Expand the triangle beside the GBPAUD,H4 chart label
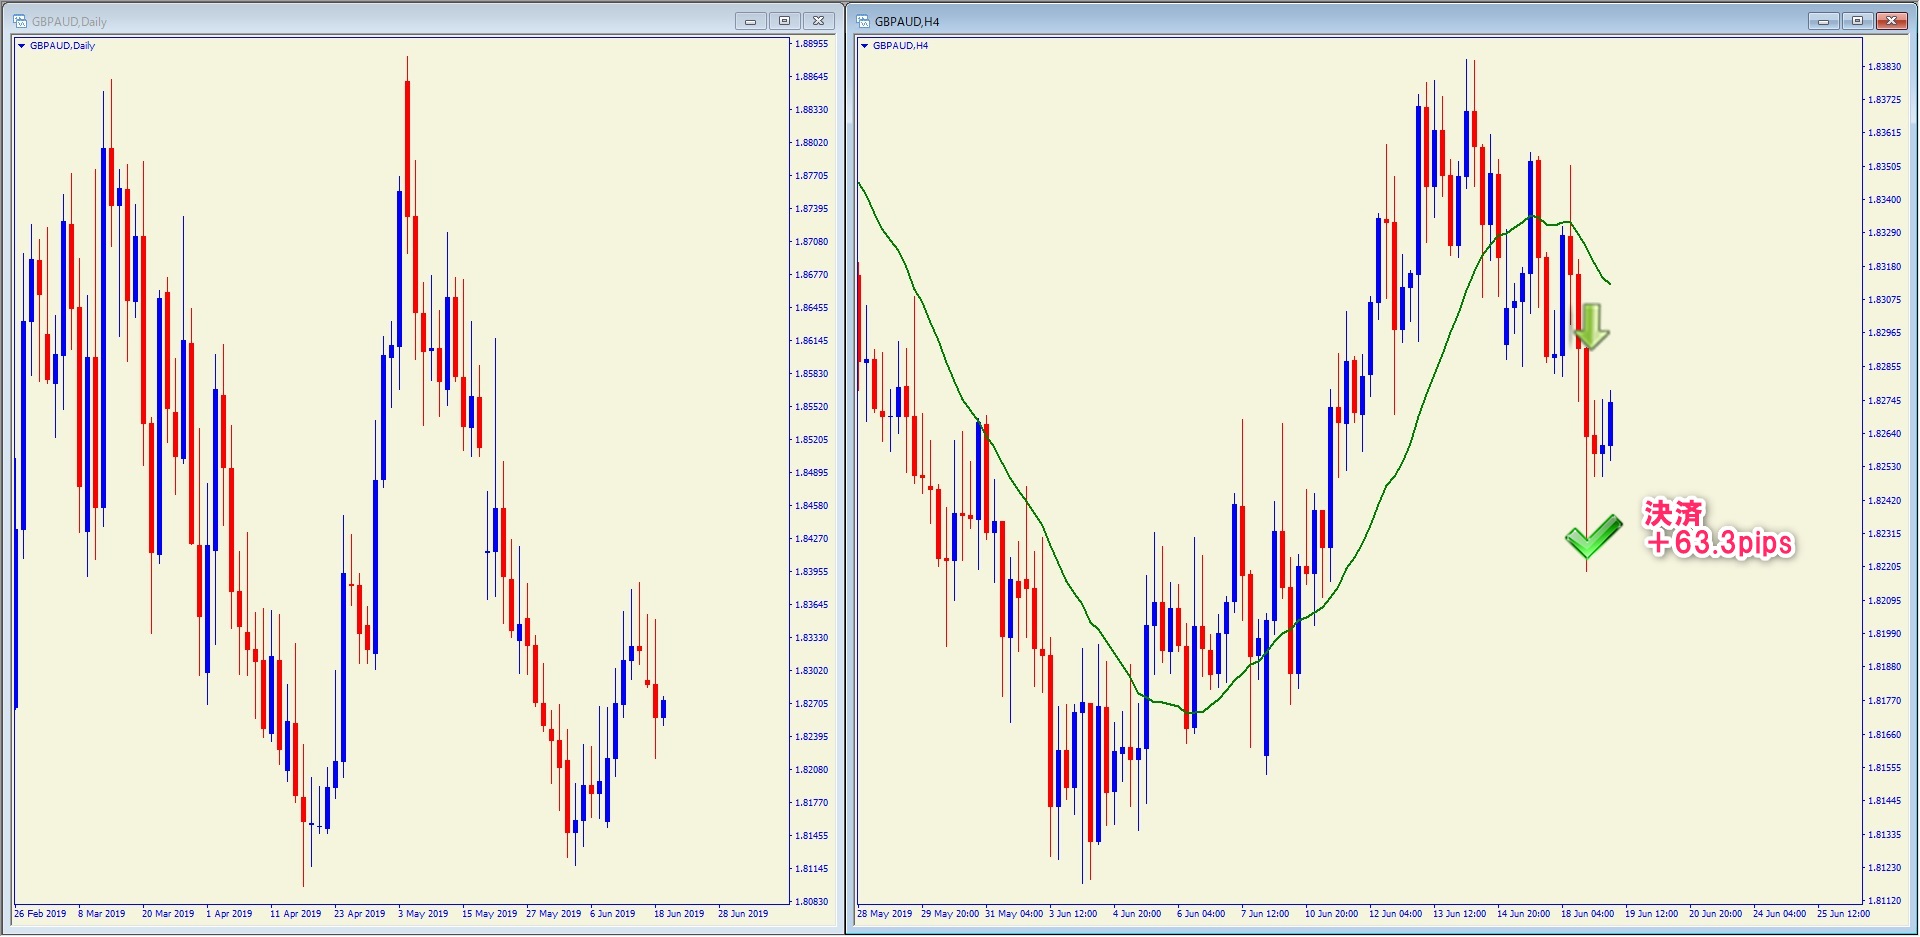The height and width of the screenshot is (937, 1920). [865, 46]
